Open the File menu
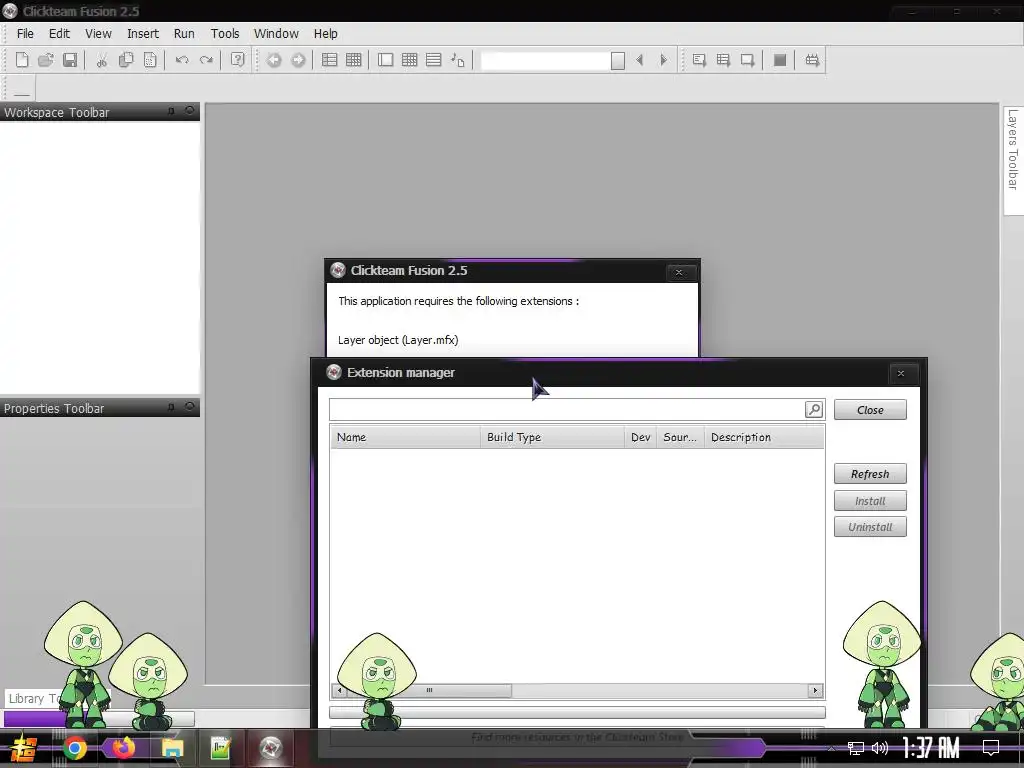Viewport: 1024px width, 768px height. coord(25,33)
